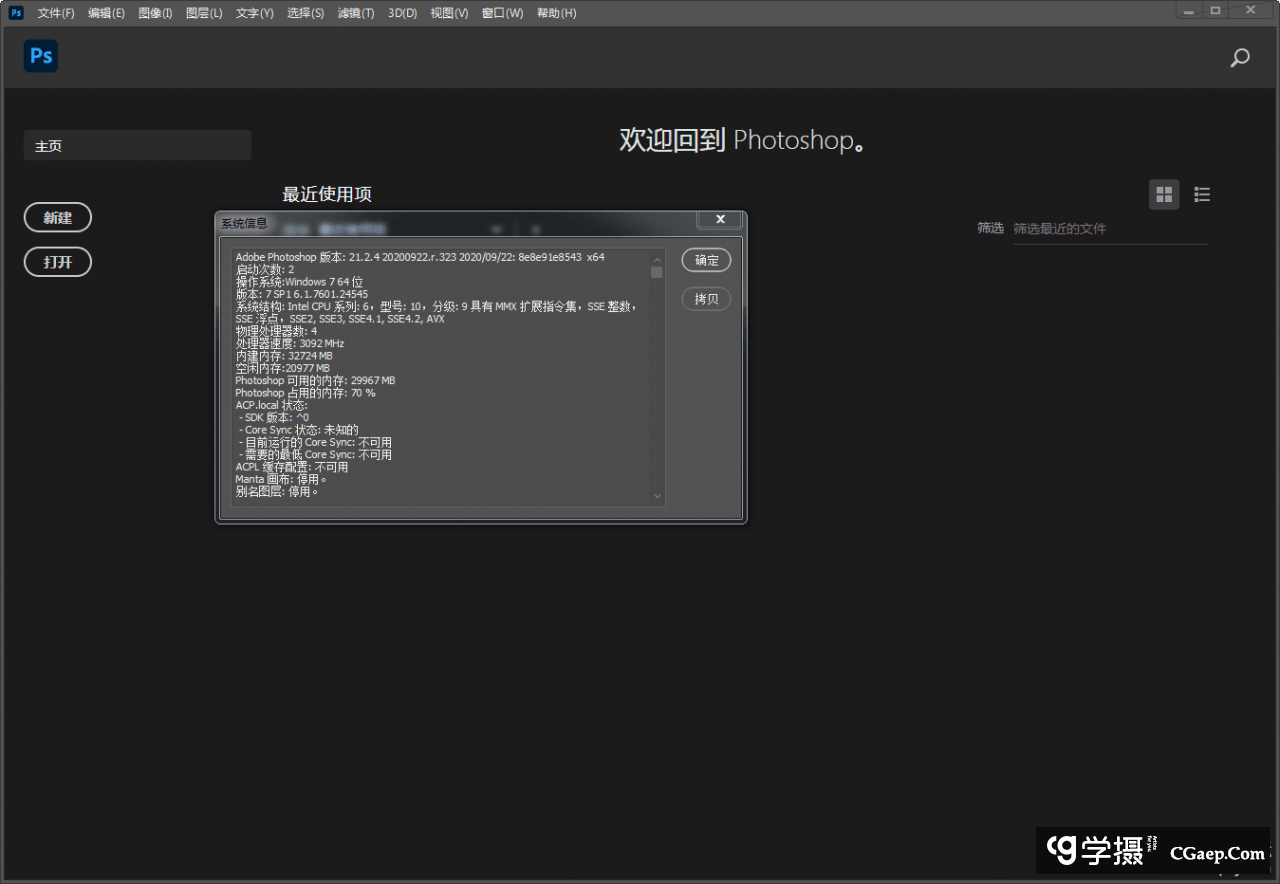Image resolution: width=1280 pixels, height=884 pixels.
Task: Open the 帮助(H) menu
Action: coord(556,13)
